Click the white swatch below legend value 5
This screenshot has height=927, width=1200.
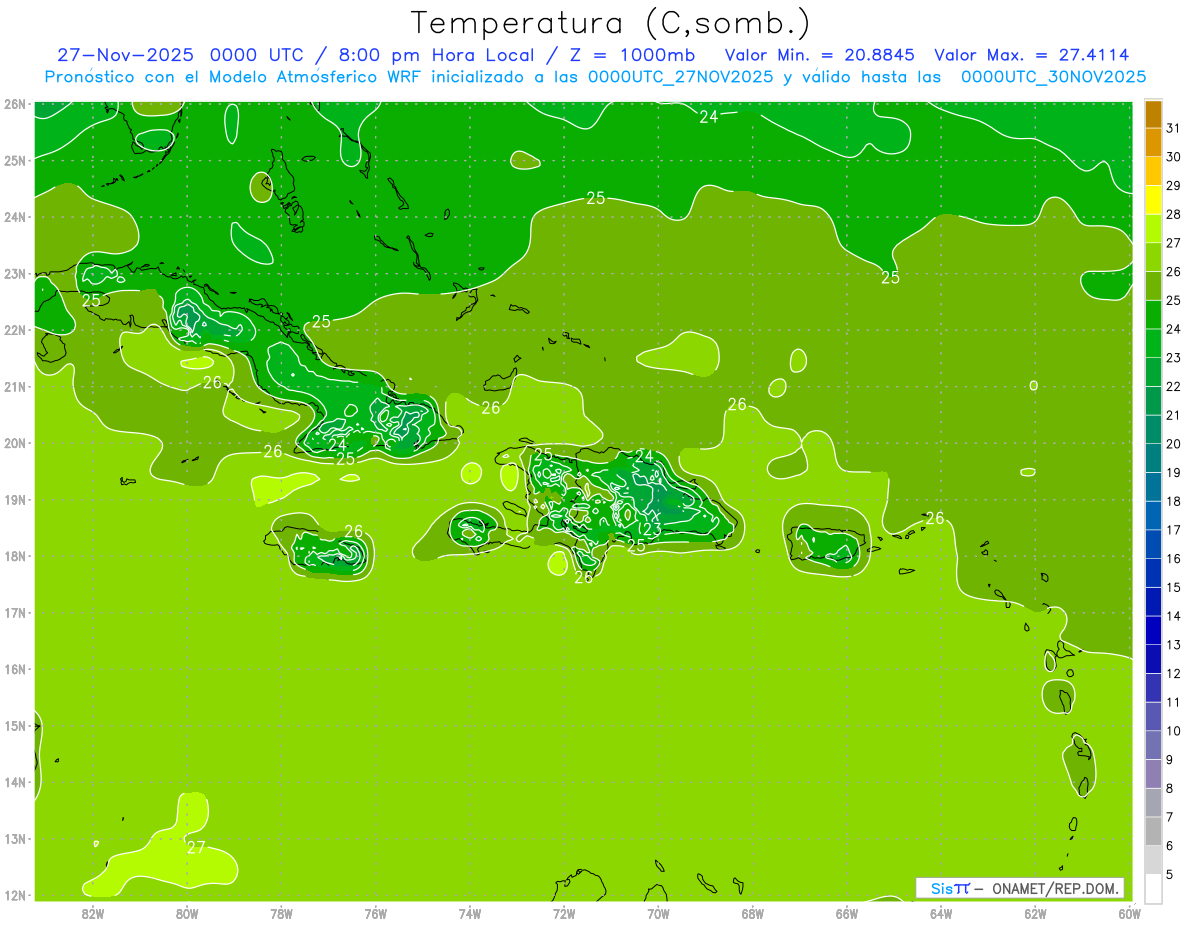[x=1153, y=888]
